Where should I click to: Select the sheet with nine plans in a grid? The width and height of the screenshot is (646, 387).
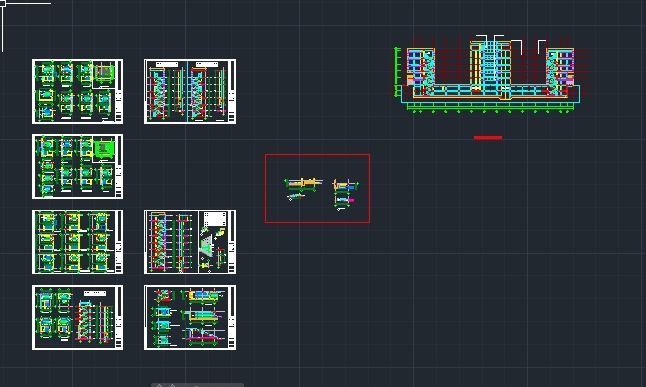77,242
